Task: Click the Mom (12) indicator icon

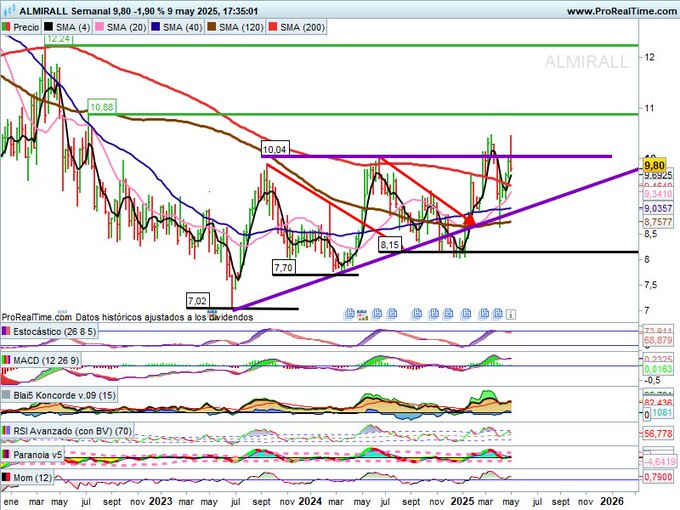Action: click(6, 477)
